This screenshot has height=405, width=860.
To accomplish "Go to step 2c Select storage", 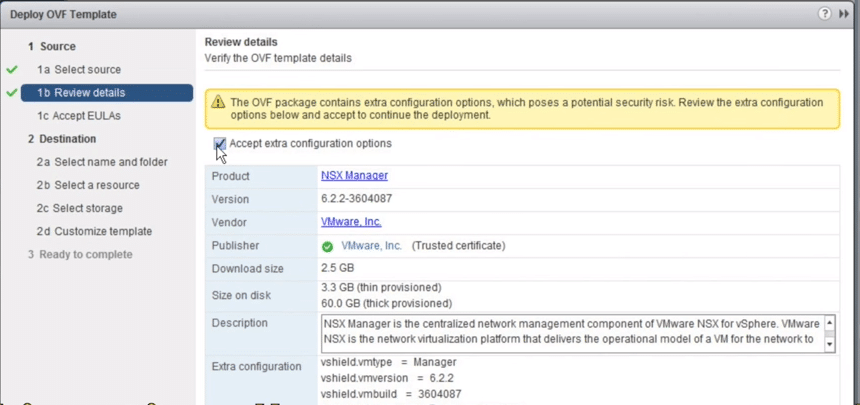I will pyautogui.click(x=80, y=208).
